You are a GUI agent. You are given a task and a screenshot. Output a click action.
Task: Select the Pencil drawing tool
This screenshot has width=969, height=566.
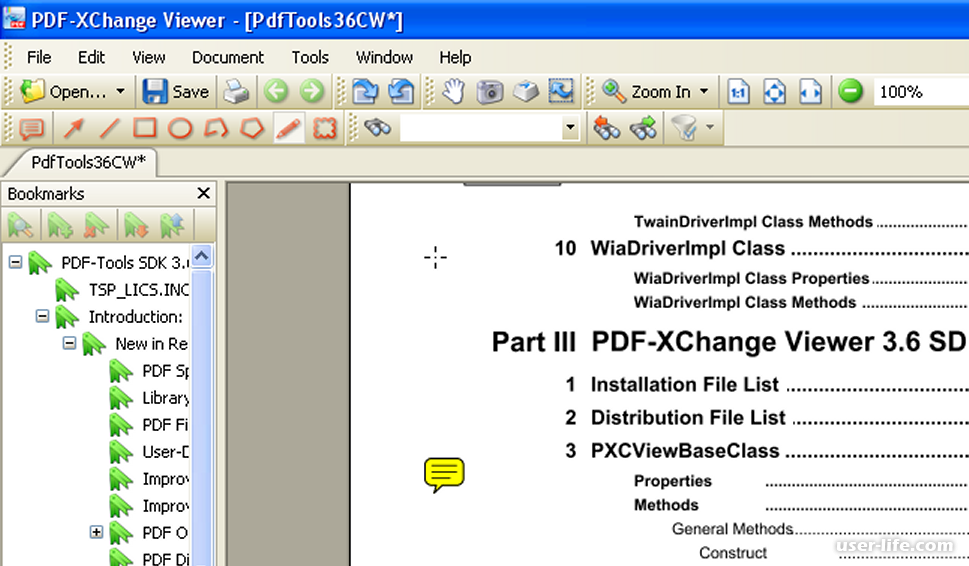(289, 129)
